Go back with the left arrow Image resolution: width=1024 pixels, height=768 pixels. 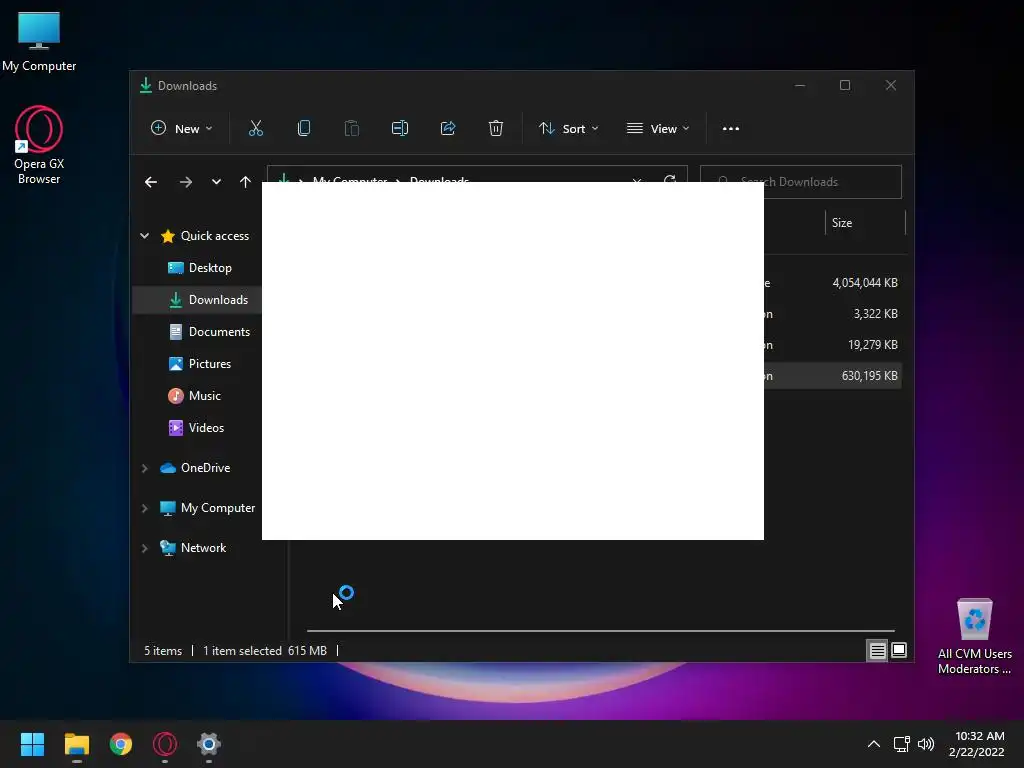pos(151,182)
